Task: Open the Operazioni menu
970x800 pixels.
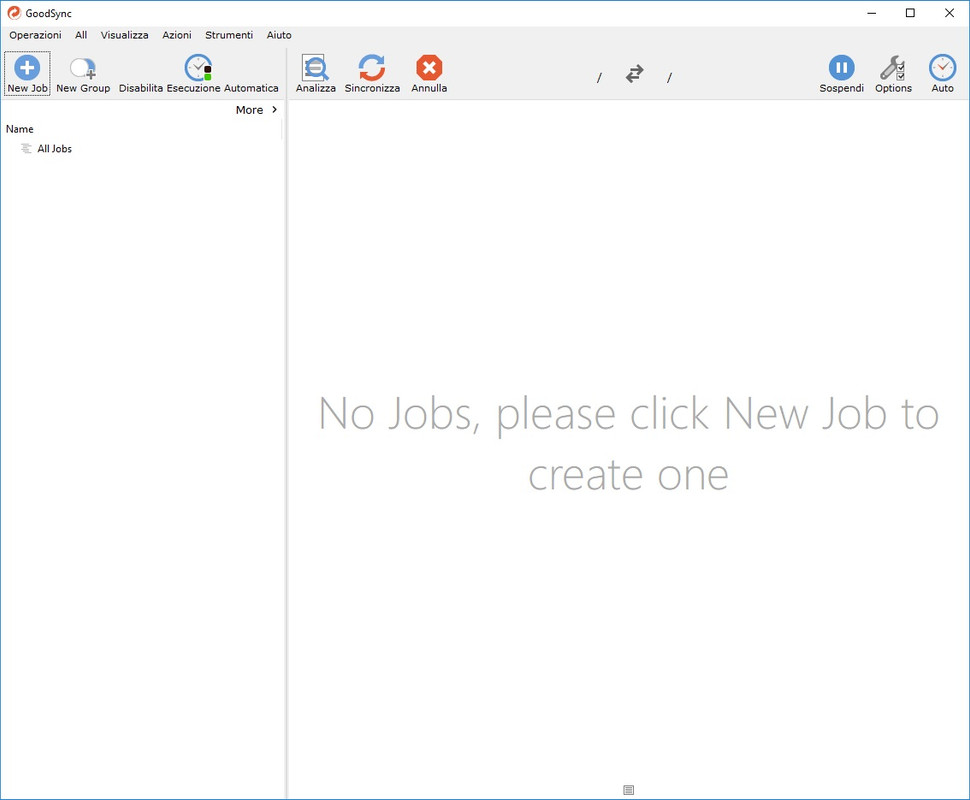Action: coord(35,35)
